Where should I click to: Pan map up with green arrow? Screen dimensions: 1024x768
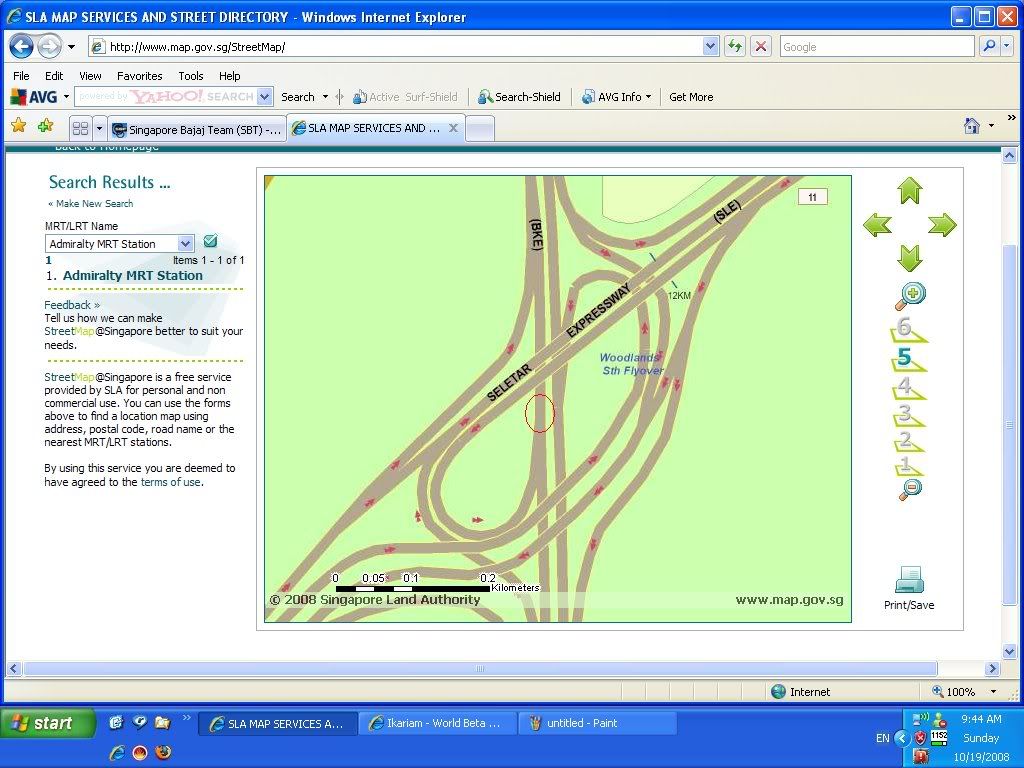click(909, 190)
